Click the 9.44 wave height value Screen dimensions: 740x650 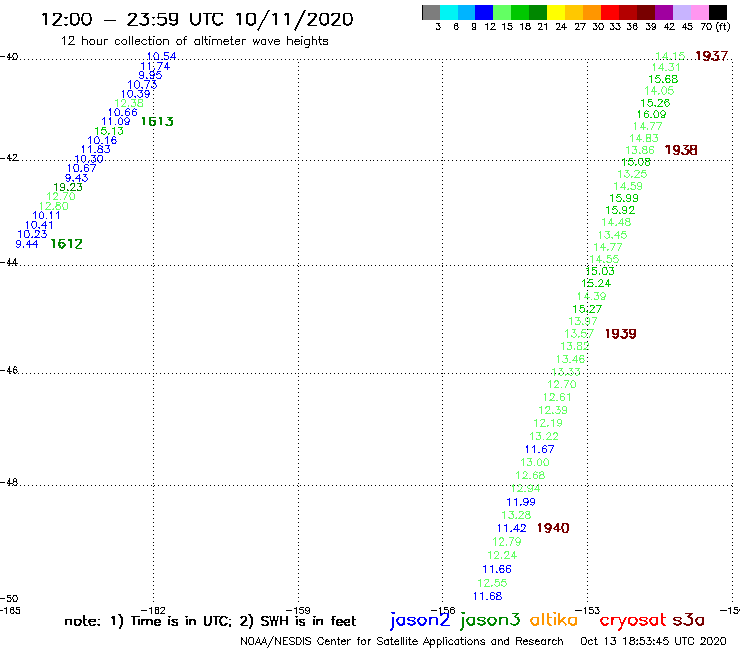tap(26, 244)
